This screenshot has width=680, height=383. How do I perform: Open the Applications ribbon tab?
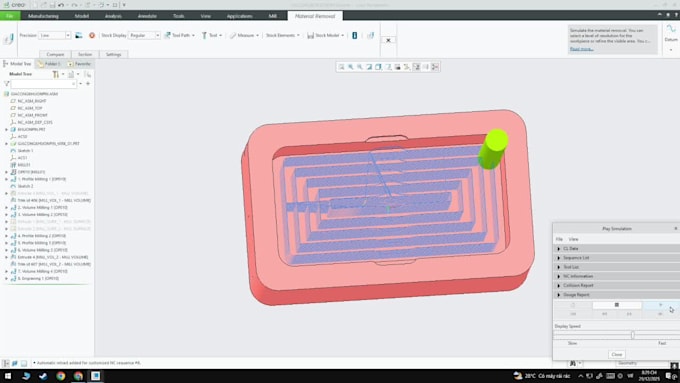tap(239, 16)
